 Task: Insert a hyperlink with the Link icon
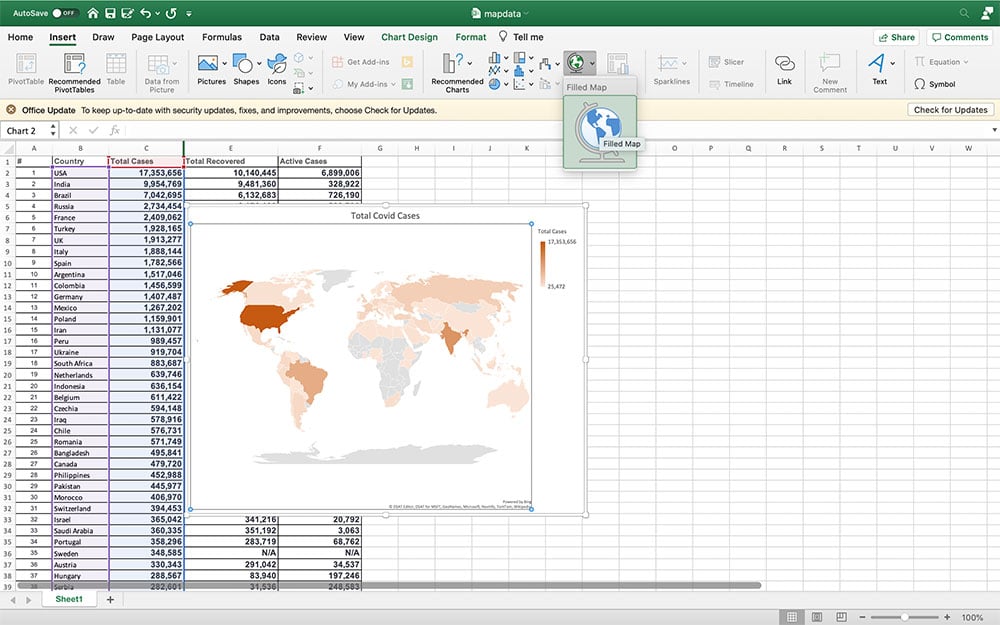pyautogui.click(x=784, y=63)
